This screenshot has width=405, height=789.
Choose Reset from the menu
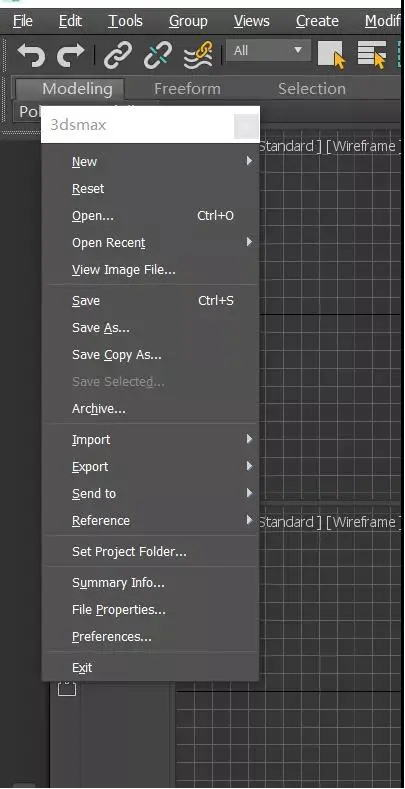[88, 189]
